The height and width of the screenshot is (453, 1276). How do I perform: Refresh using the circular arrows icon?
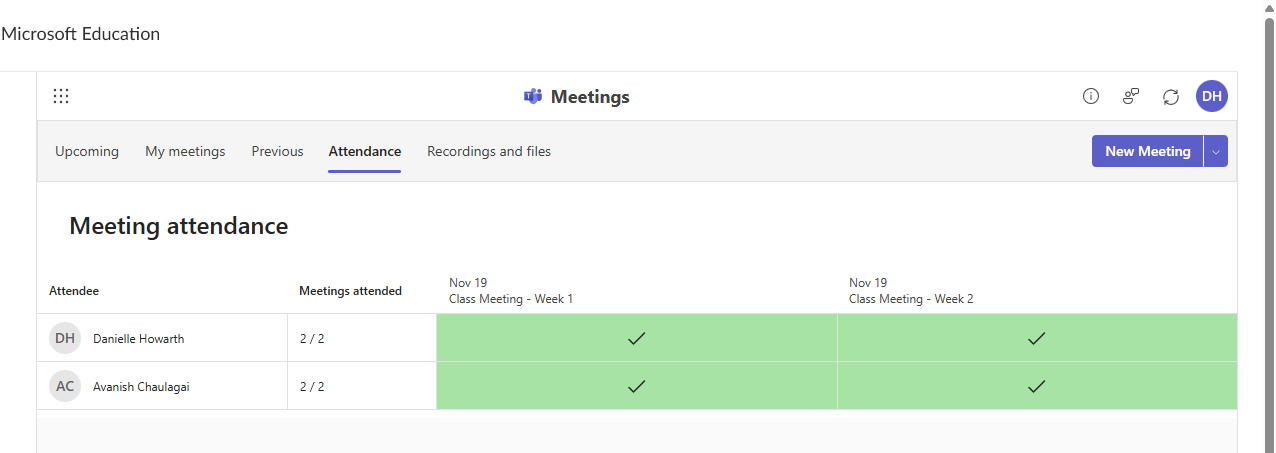tap(1171, 96)
